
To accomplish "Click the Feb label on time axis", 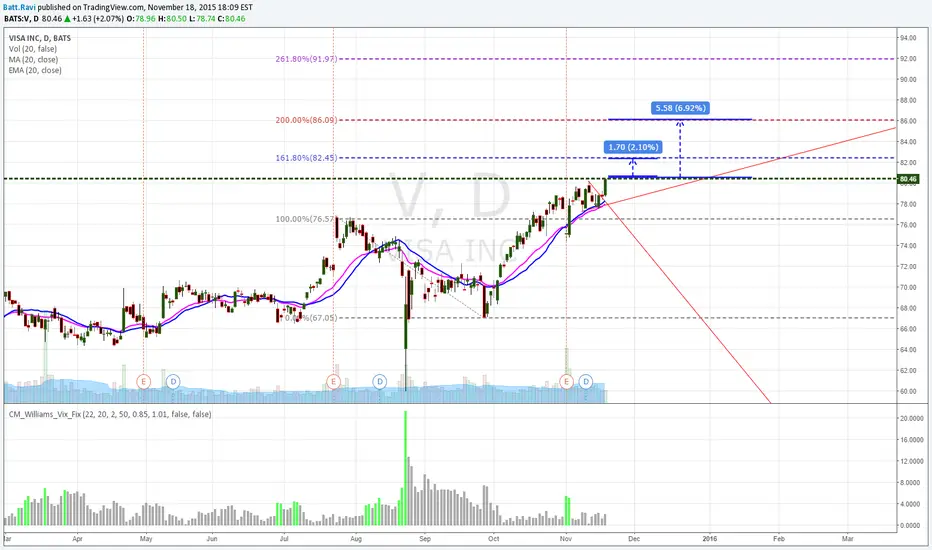I will (779, 539).
